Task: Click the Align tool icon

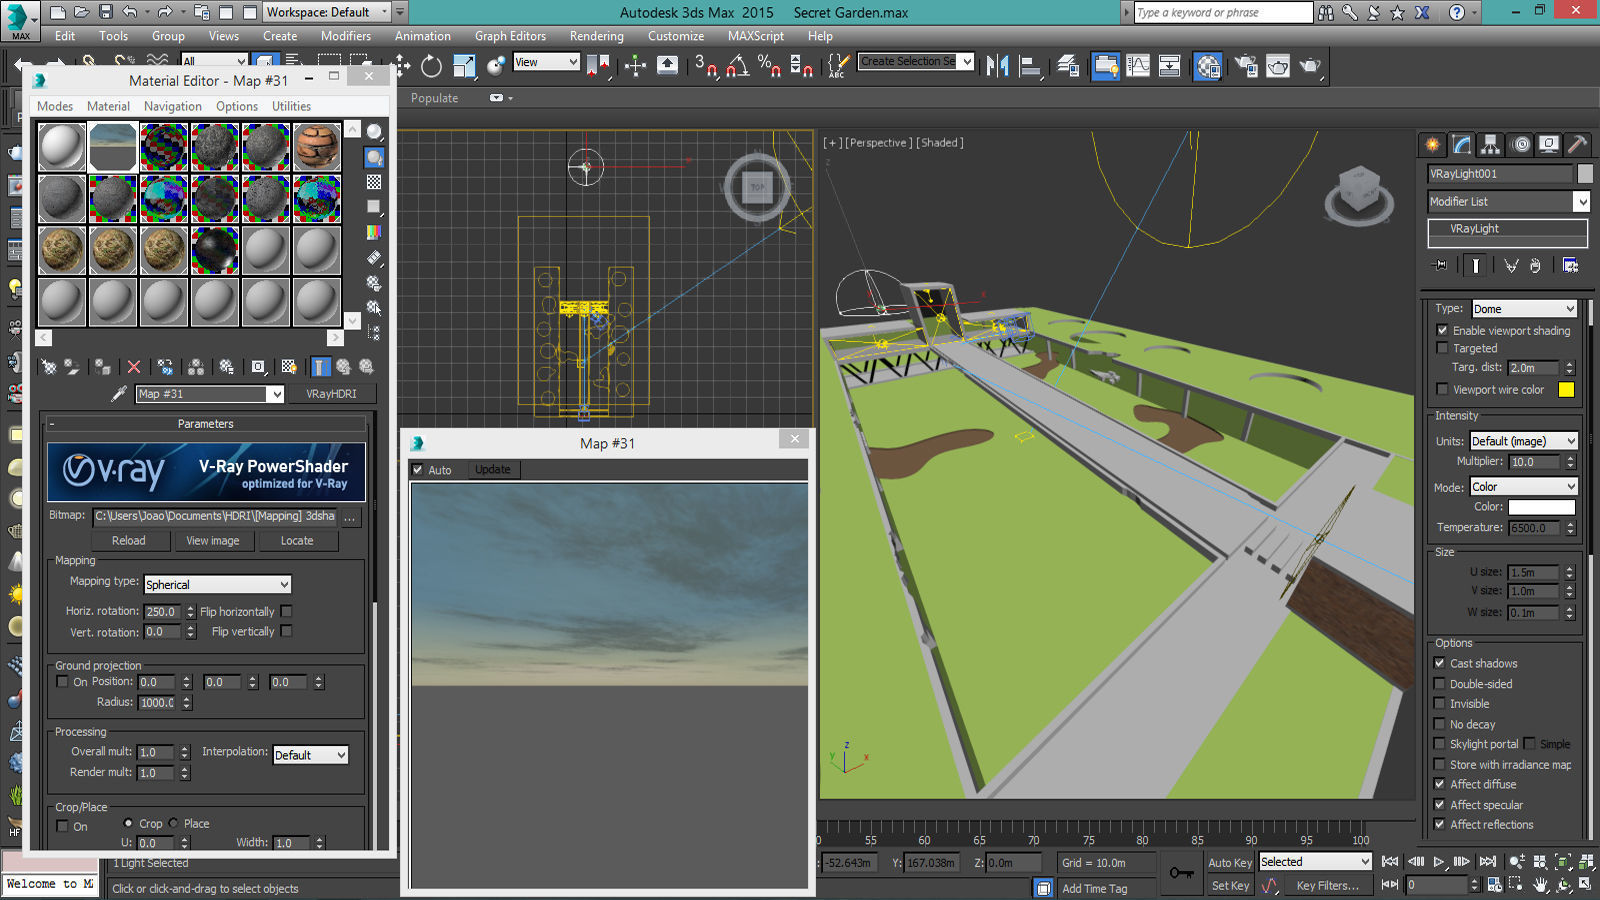Action: coord(1029,66)
